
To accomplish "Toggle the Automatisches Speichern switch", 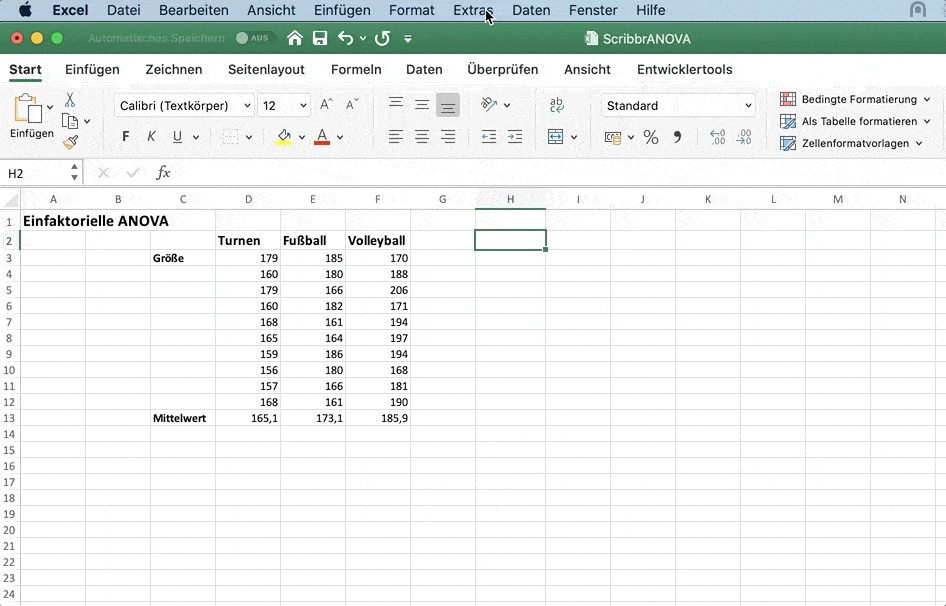I will point(255,38).
